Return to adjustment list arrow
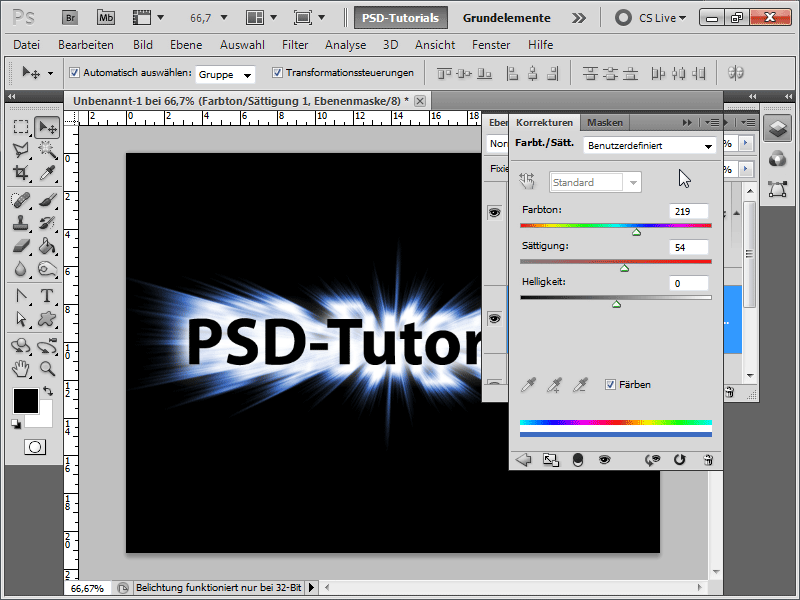 pyautogui.click(x=523, y=460)
